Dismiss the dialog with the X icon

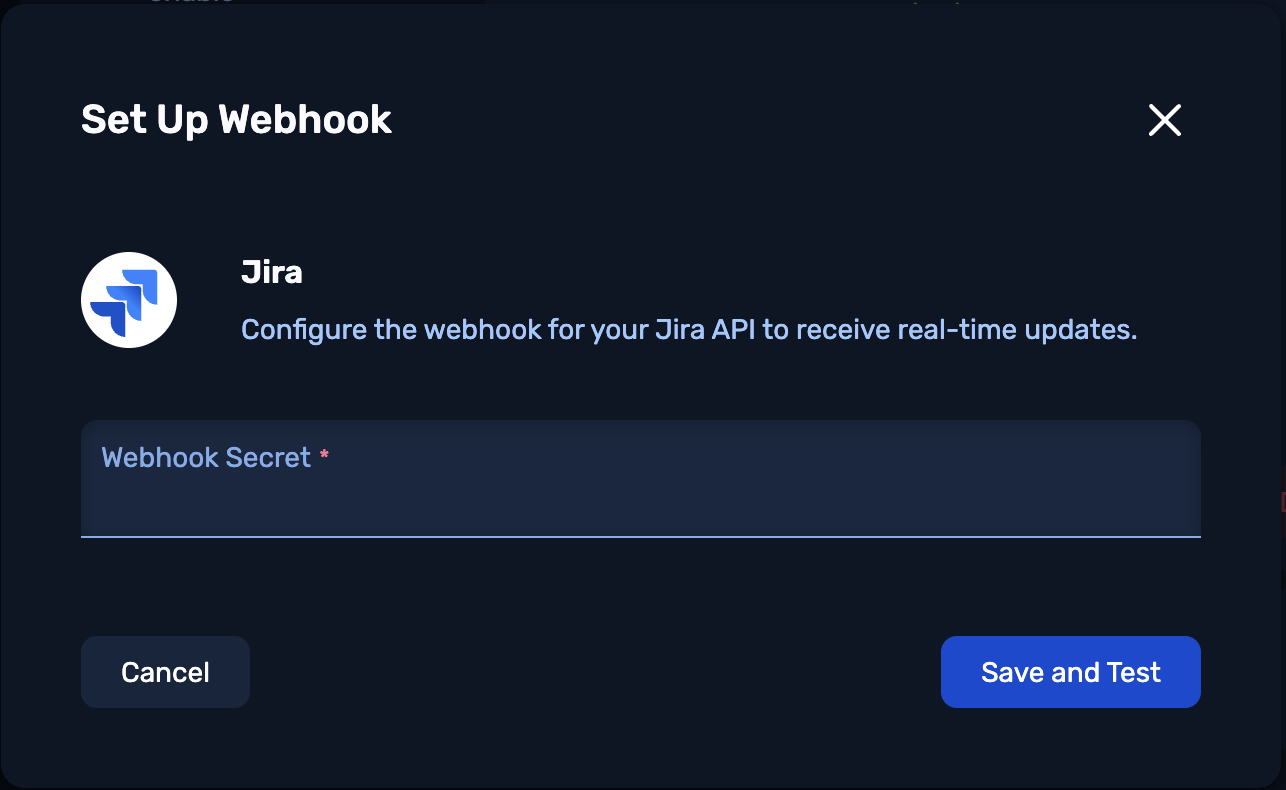tap(1164, 120)
